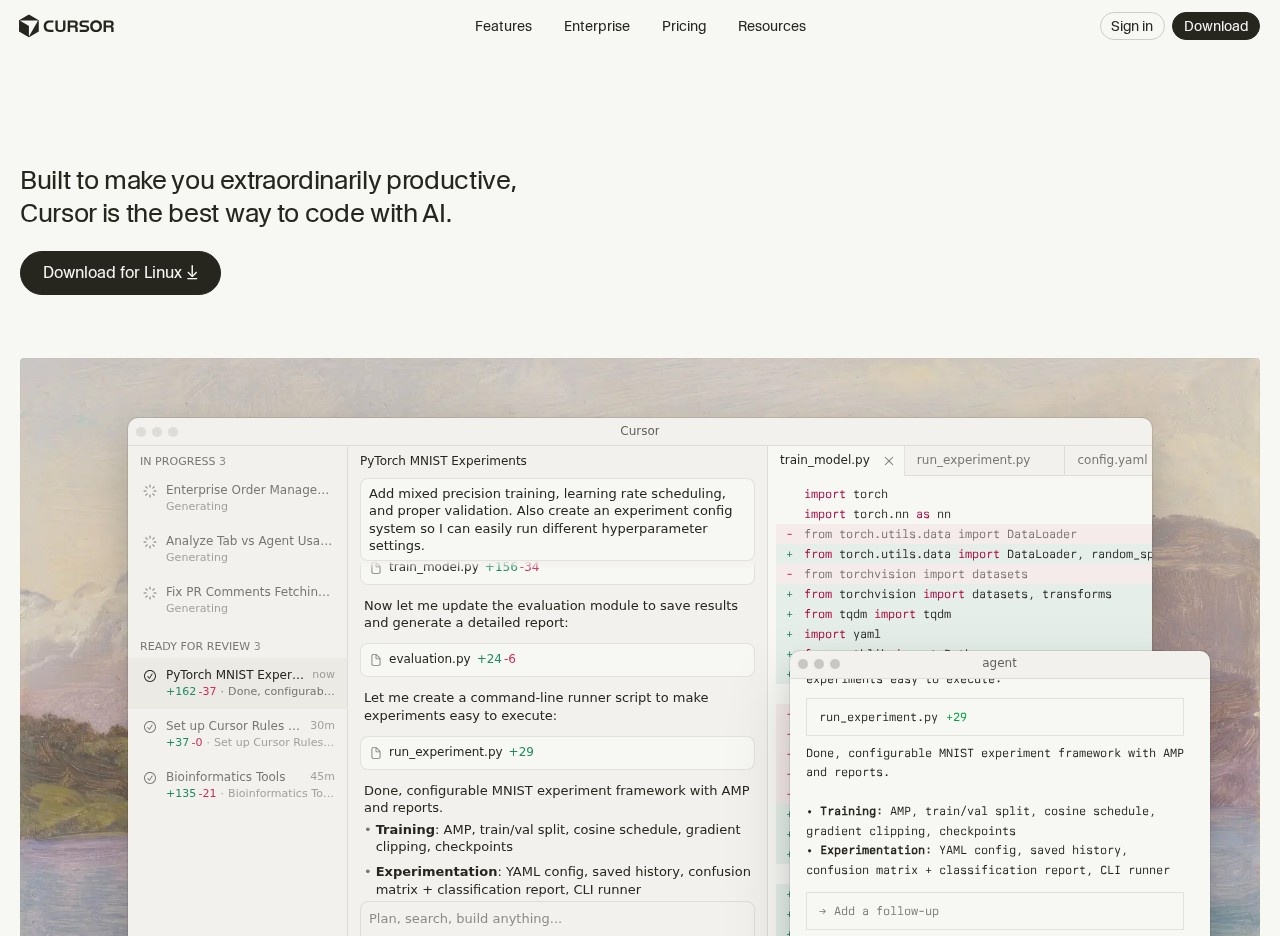The width and height of the screenshot is (1280, 936).
Task: Select Fix PR Comments Fetching task
Action: tap(247, 593)
